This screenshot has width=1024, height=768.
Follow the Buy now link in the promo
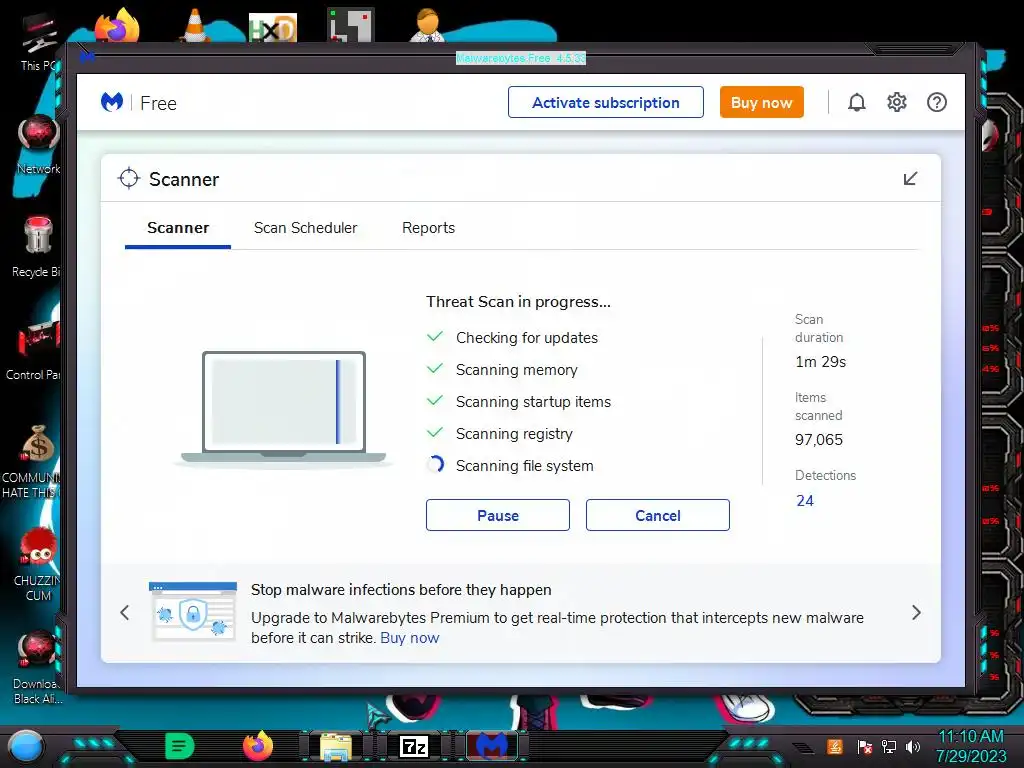(409, 638)
